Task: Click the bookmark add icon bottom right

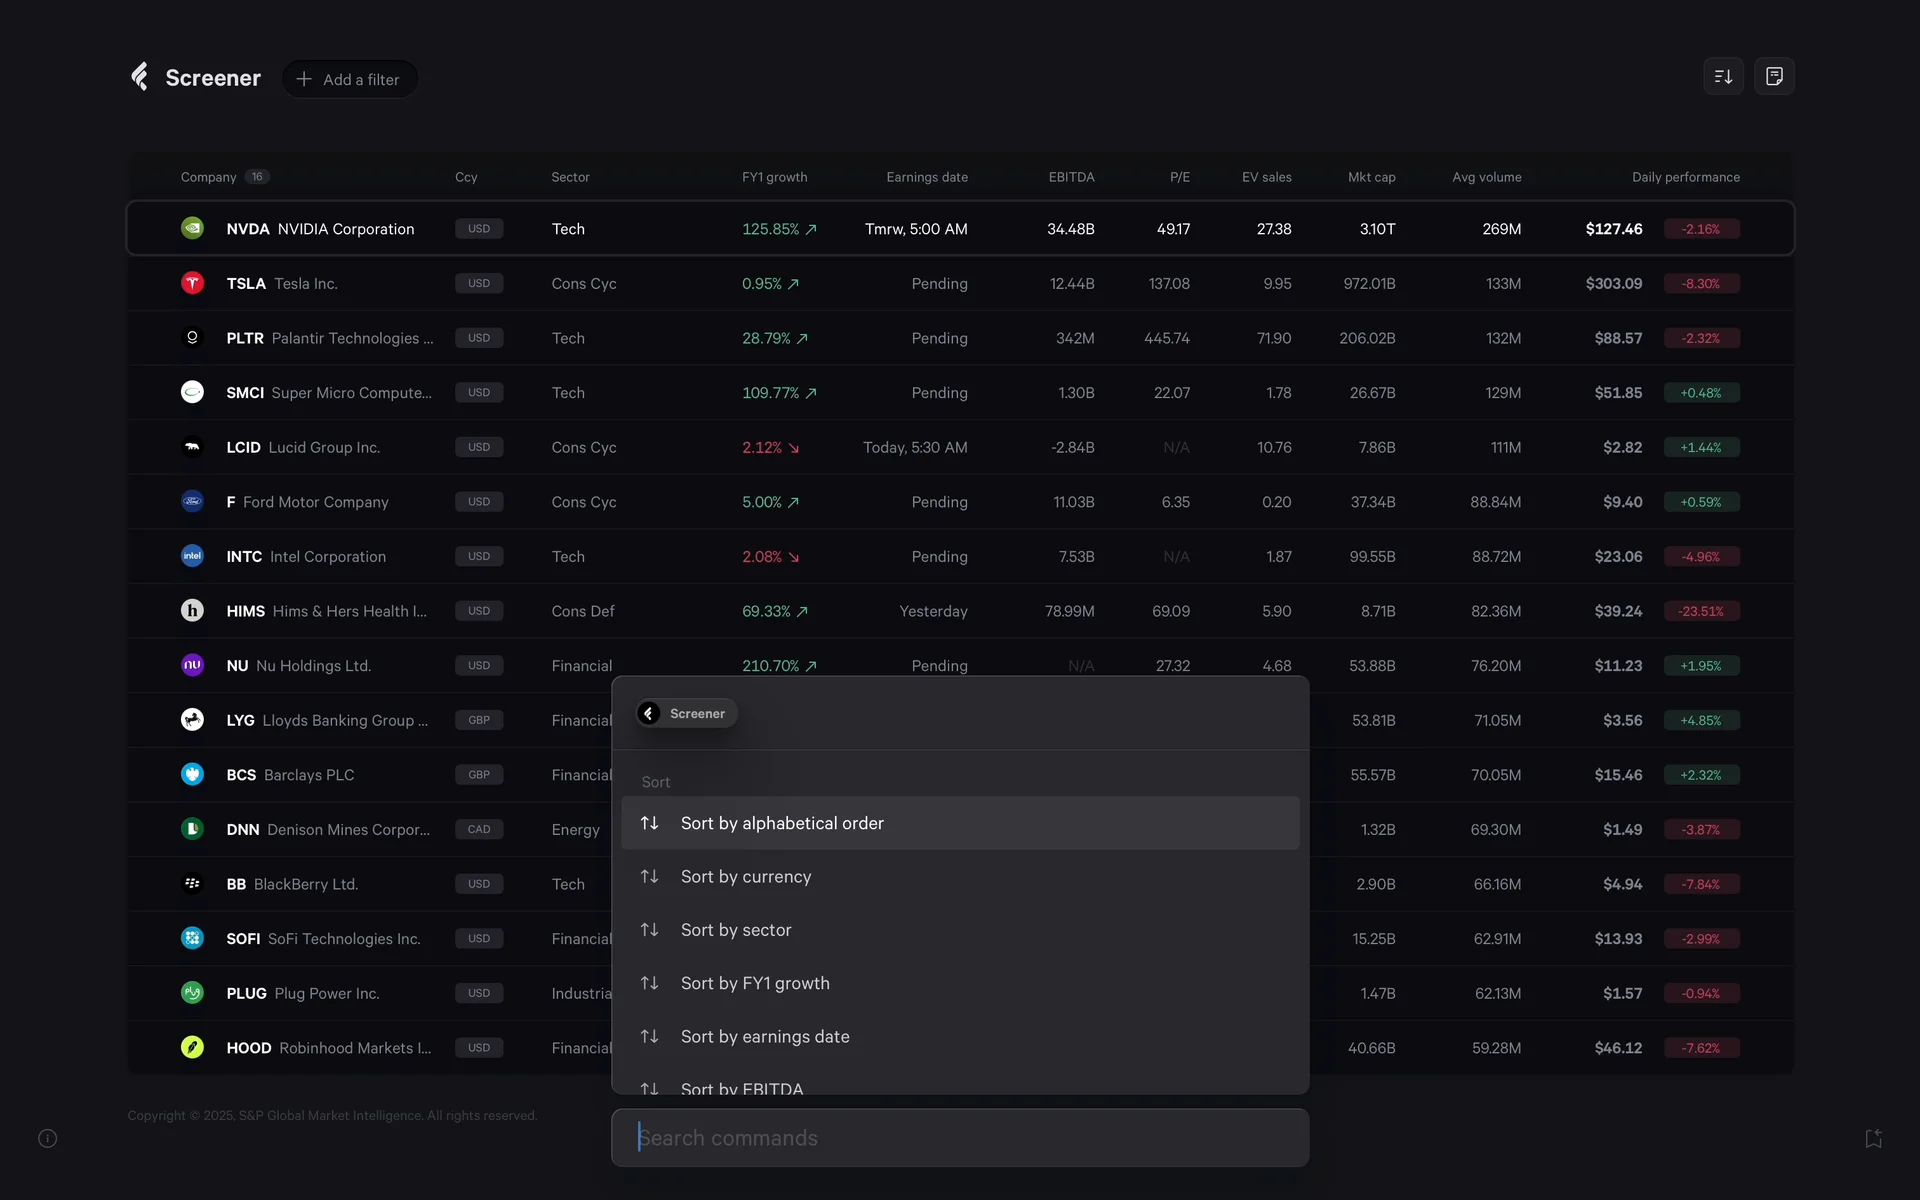Action: [1873, 1138]
